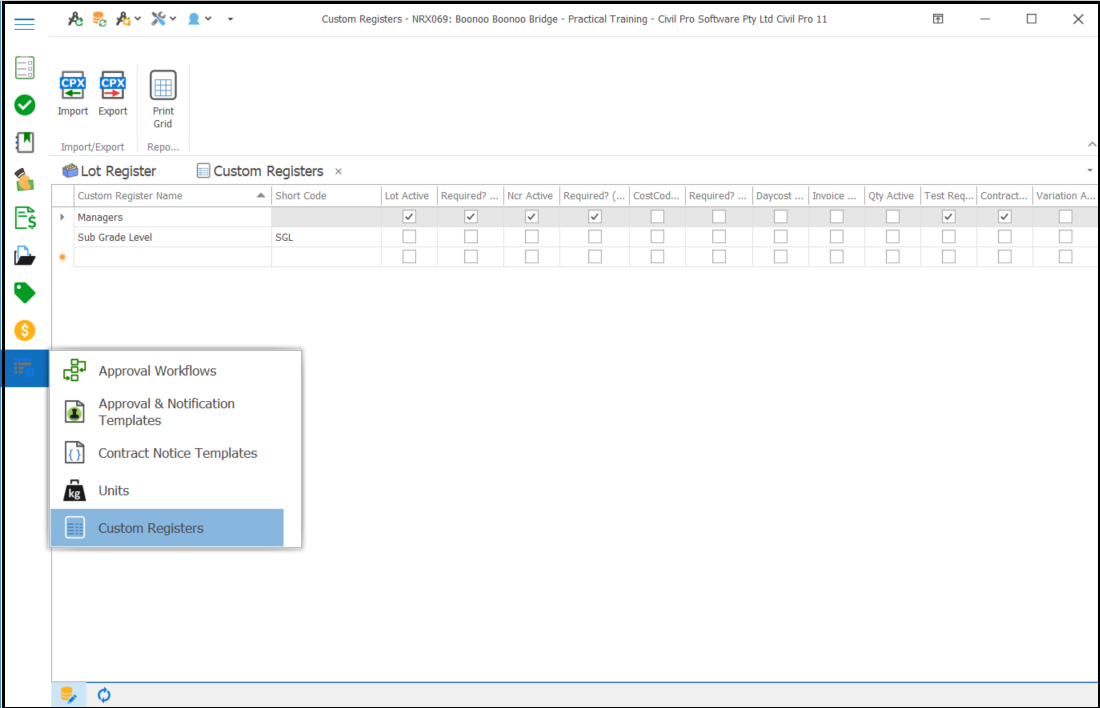Open Approval & Notification Templates
This screenshot has width=1100, height=708.
[x=166, y=411]
